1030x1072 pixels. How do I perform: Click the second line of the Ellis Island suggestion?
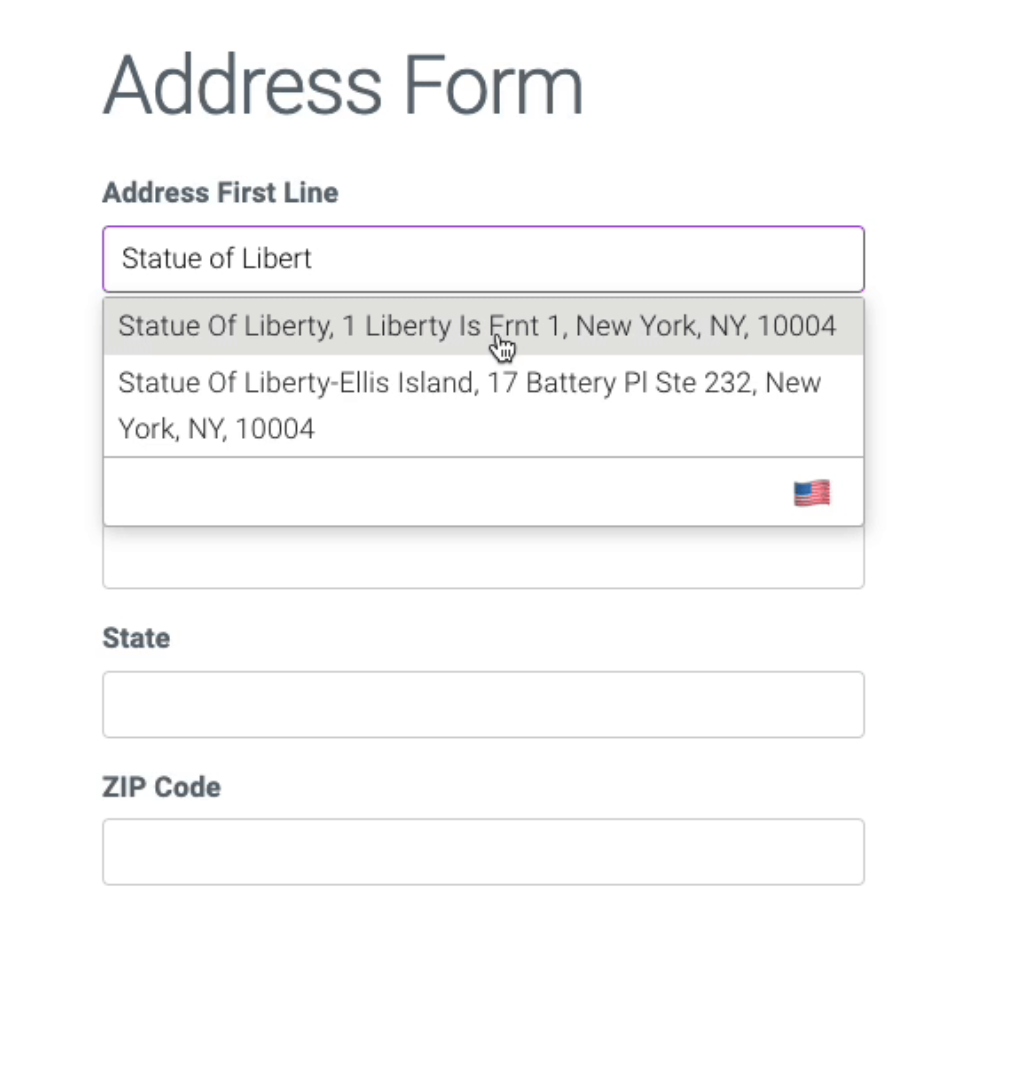[x=216, y=428]
